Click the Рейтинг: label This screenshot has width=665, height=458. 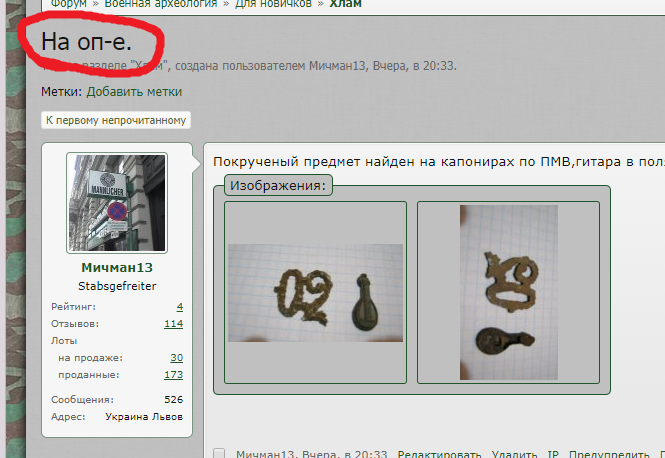(x=73, y=307)
